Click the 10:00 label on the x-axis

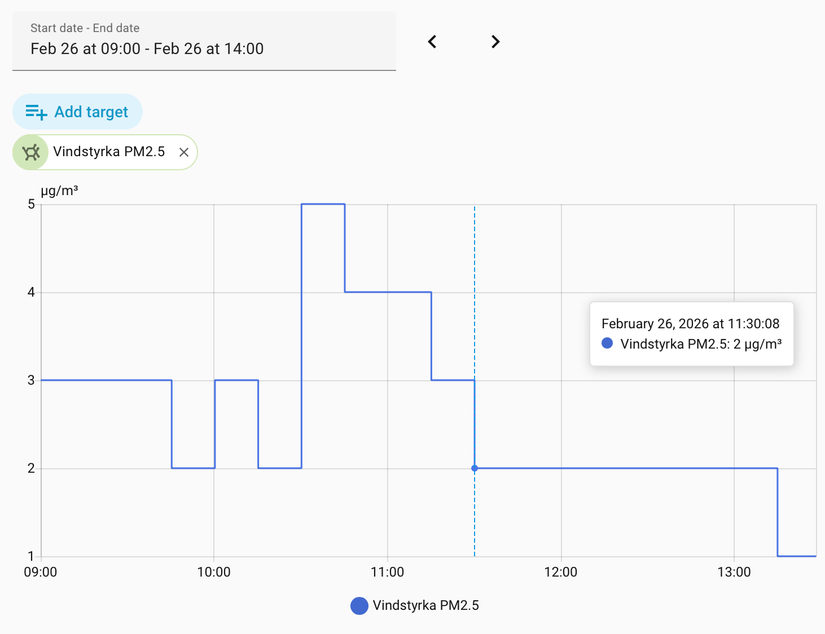click(213, 572)
